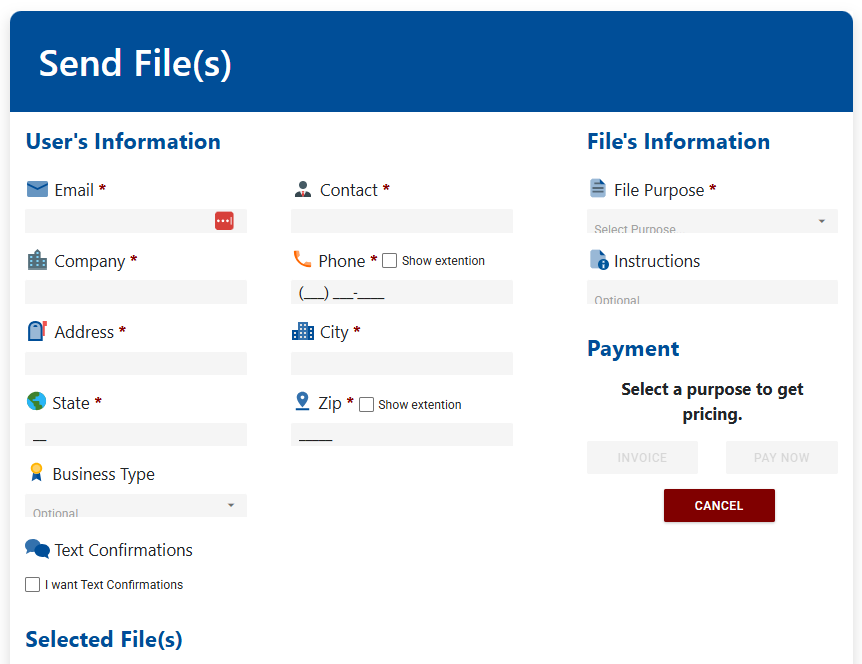The height and width of the screenshot is (664, 862).
Task: Click the CANCEL button
Action: 719,505
